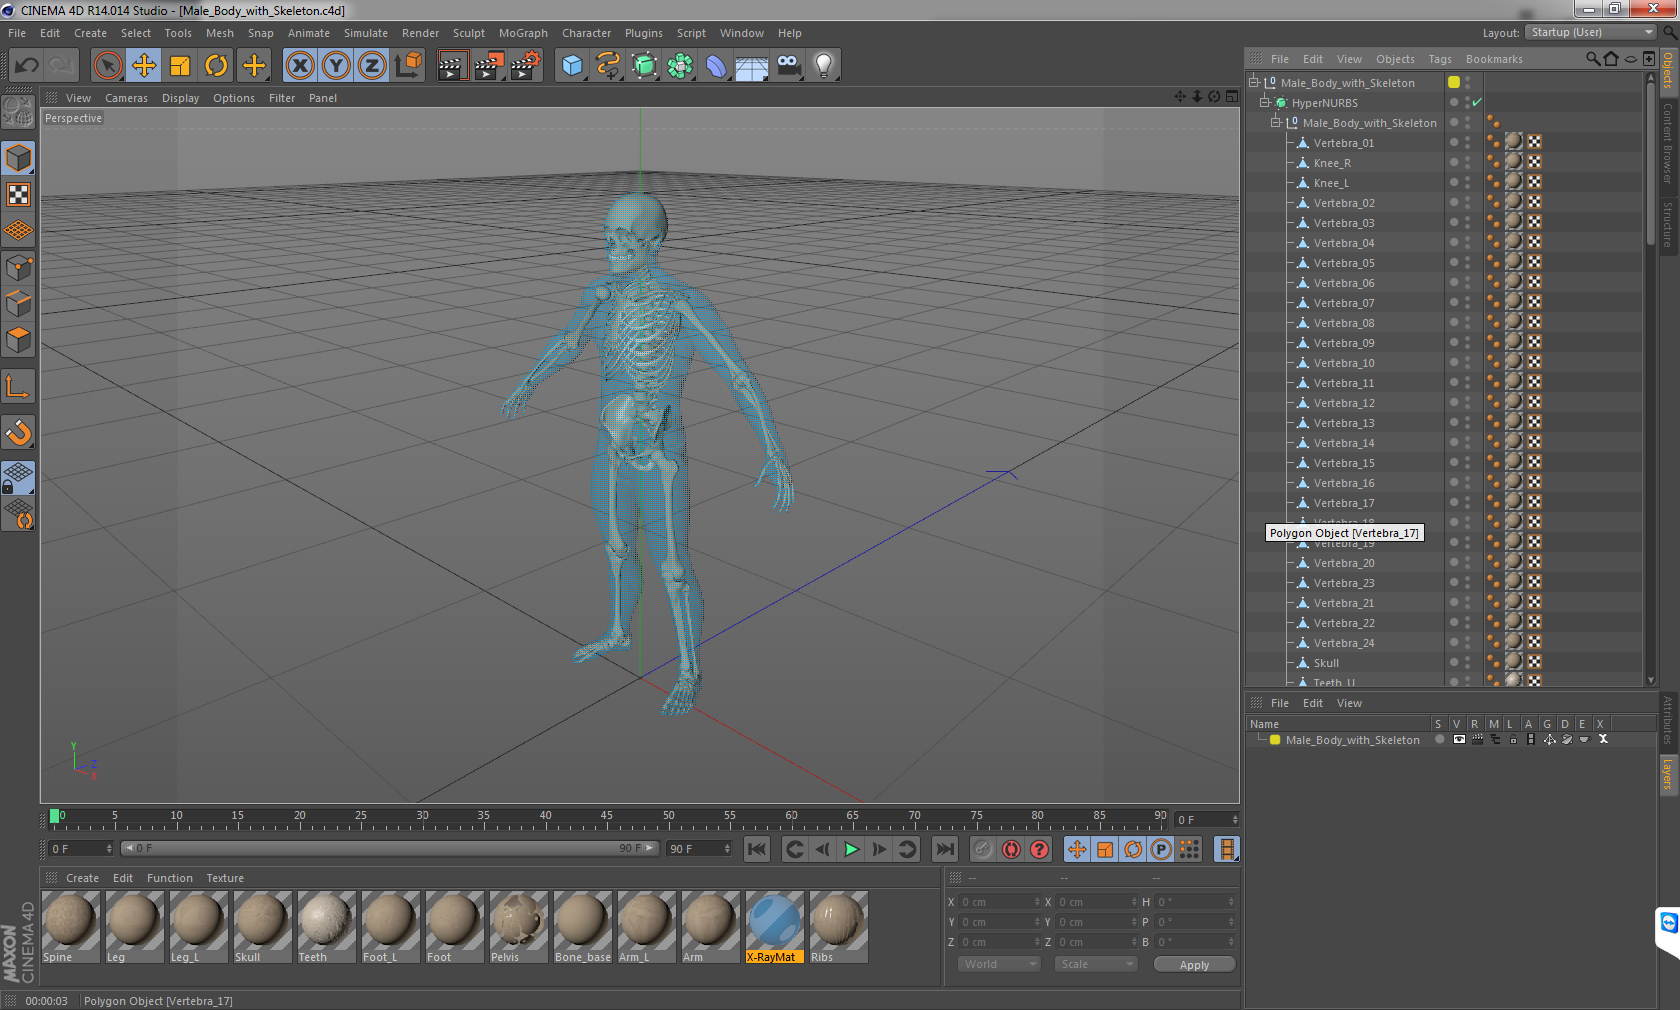Viewport: 1680px width, 1010px height.
Task: Toggle visibility dot for Vertebra_01
Action: click(x=1453, y=142)
